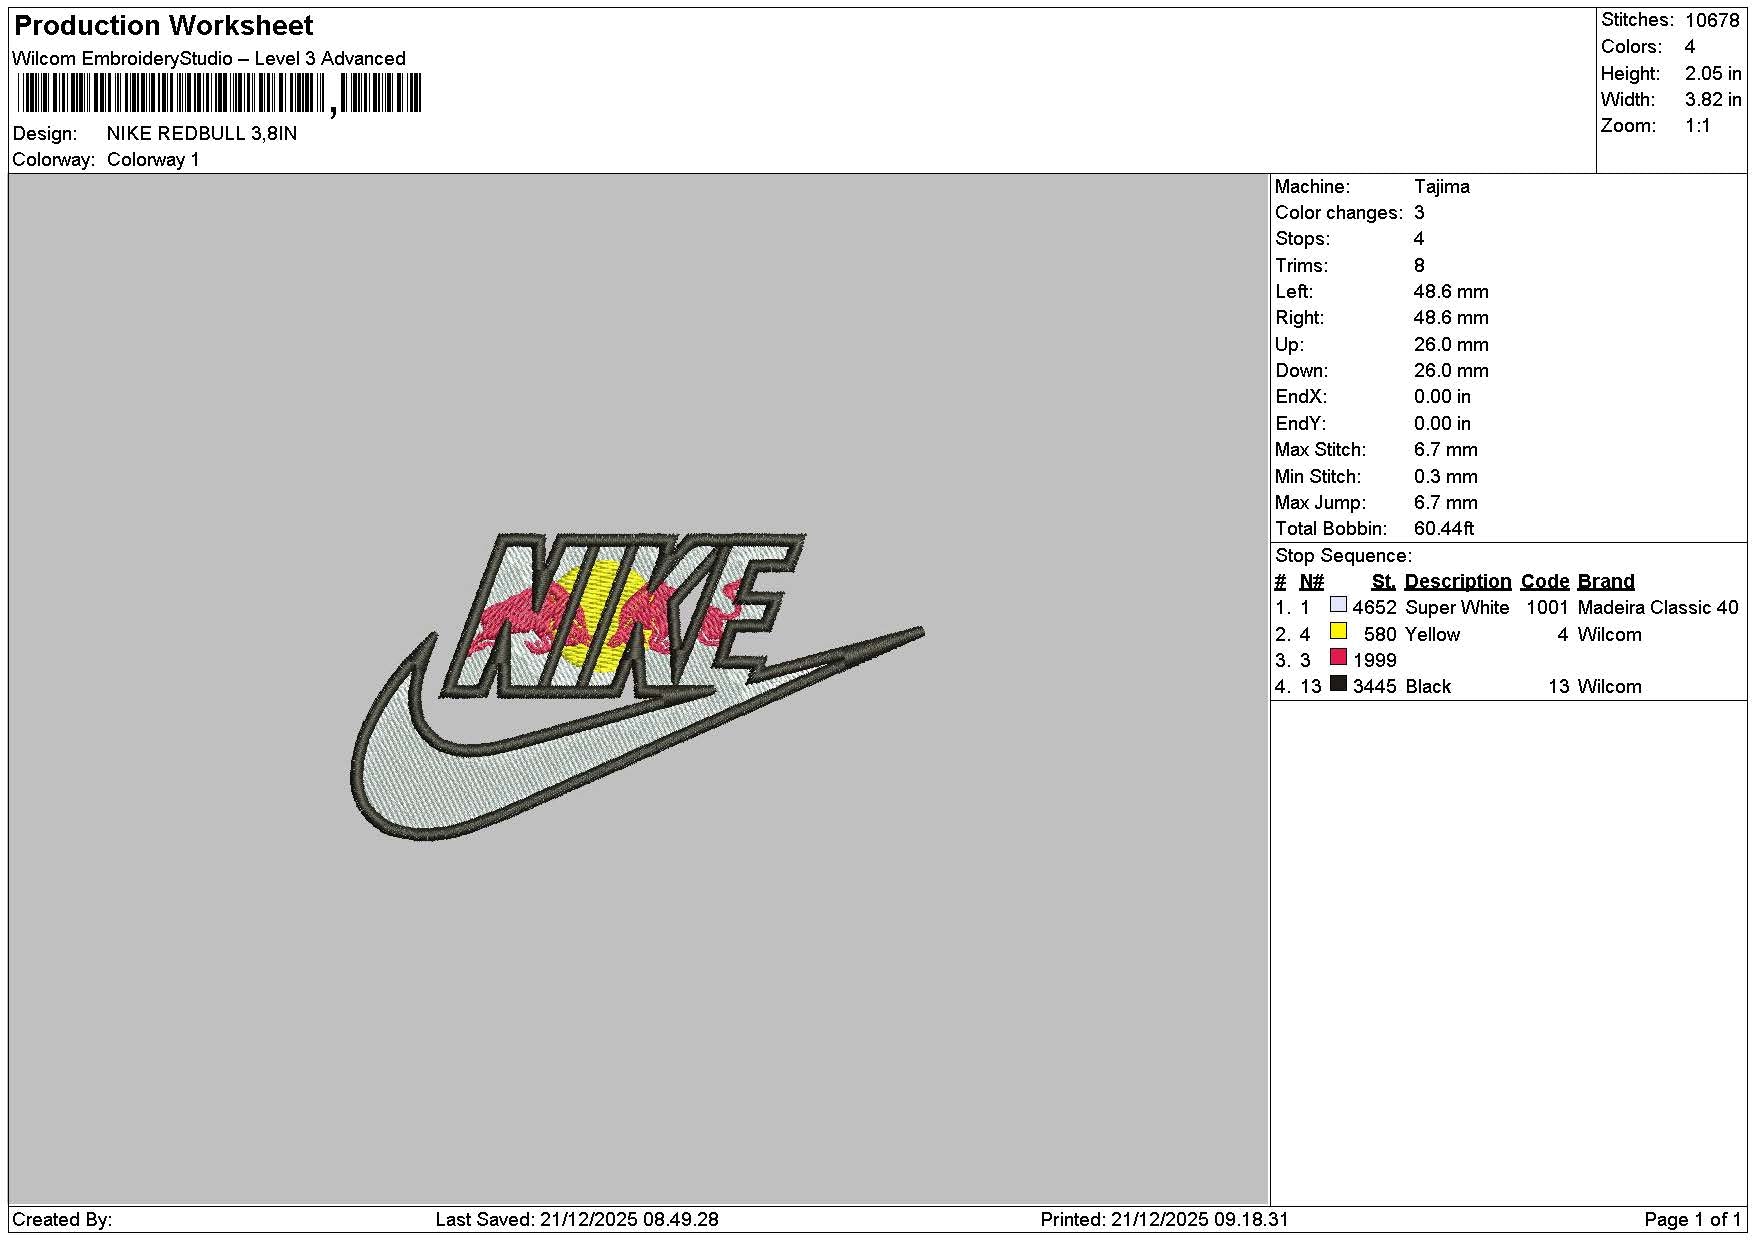The width and height of the screenshot is (1755, 1240).
Task: Click the Machine value Tajima
Action: 1442,186
